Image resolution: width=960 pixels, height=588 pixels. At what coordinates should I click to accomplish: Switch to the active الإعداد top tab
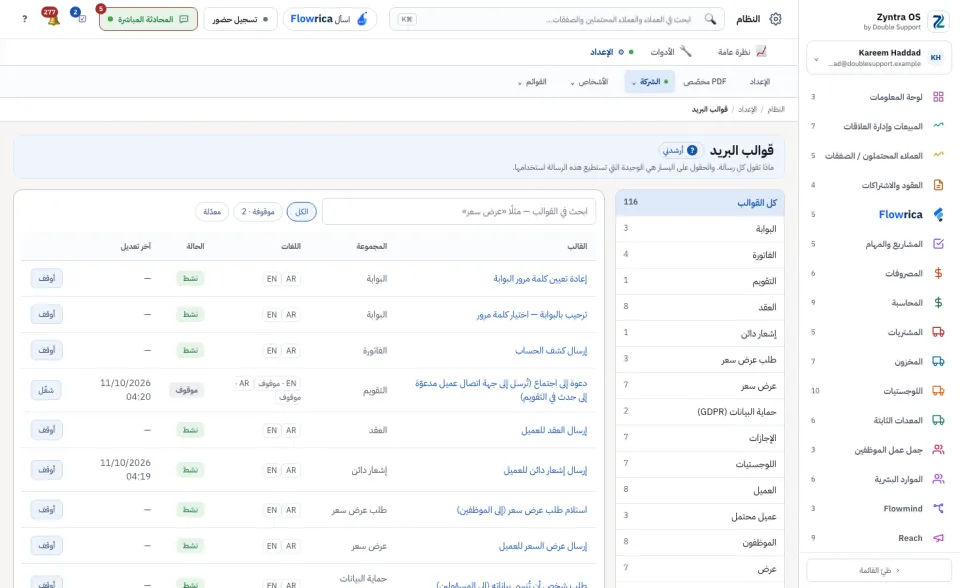pos(612,52)
